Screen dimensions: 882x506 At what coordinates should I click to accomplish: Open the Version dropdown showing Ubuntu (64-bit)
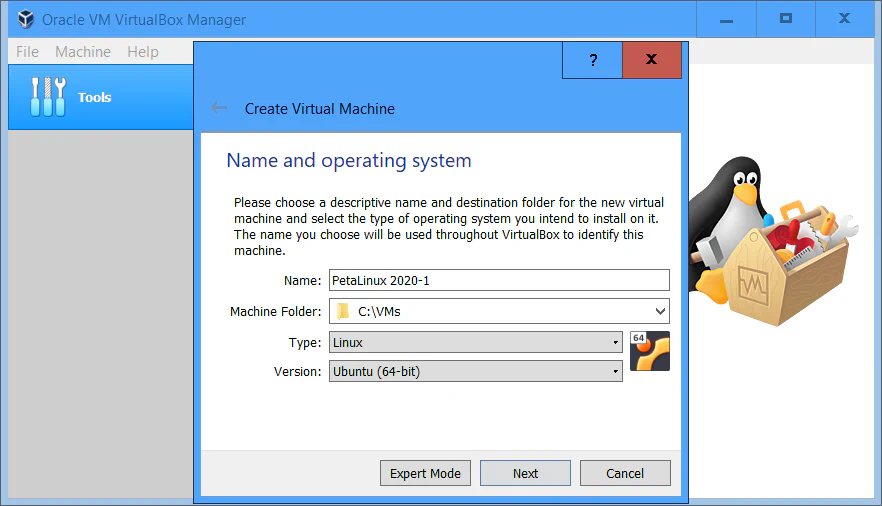tap(475, 371)
